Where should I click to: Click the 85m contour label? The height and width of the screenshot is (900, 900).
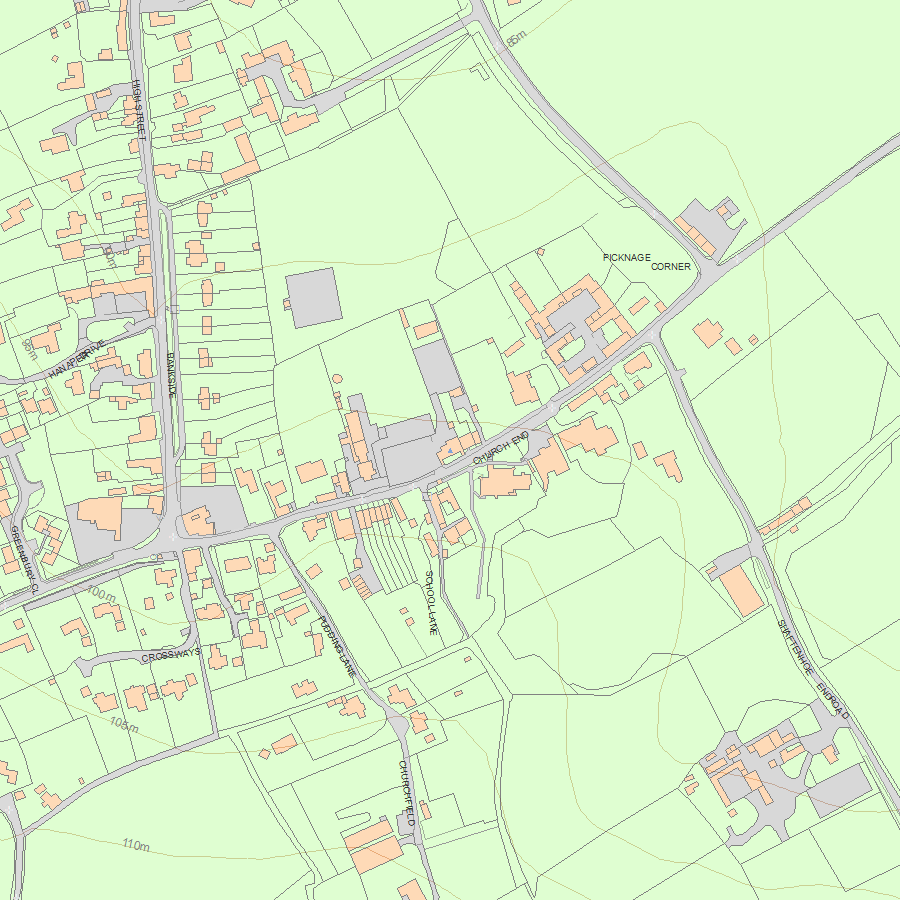(516, 38)
